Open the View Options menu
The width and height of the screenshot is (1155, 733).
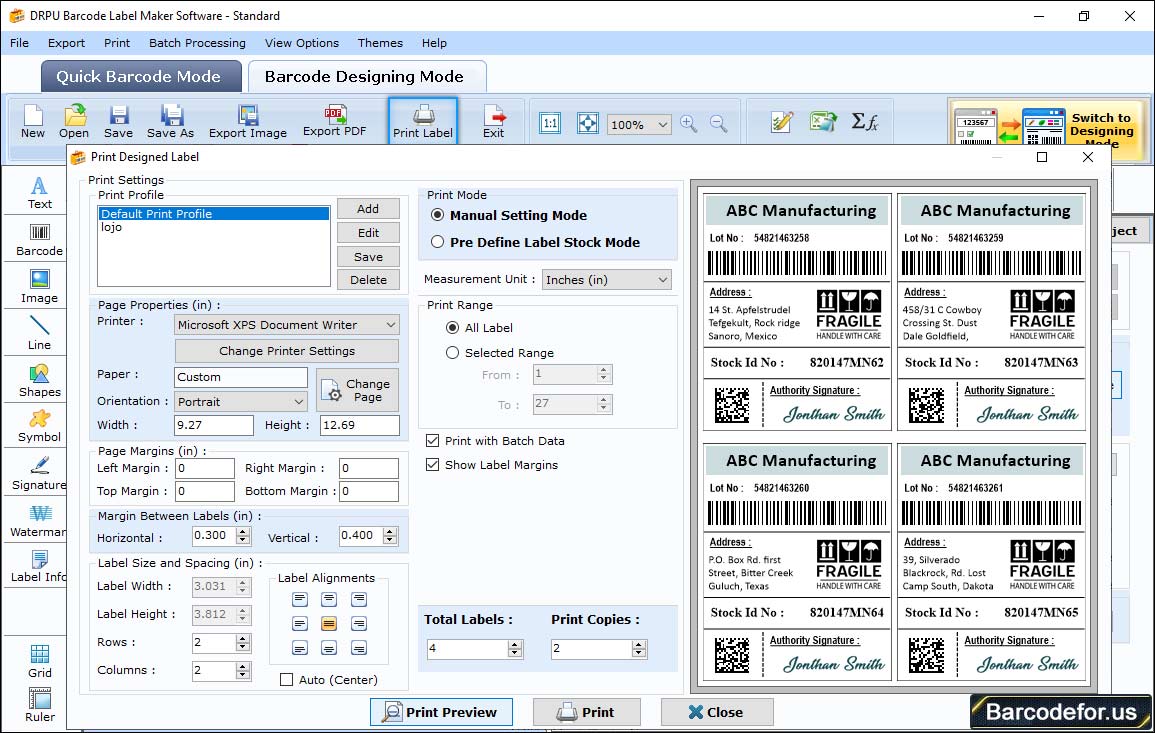click(302, 43)
